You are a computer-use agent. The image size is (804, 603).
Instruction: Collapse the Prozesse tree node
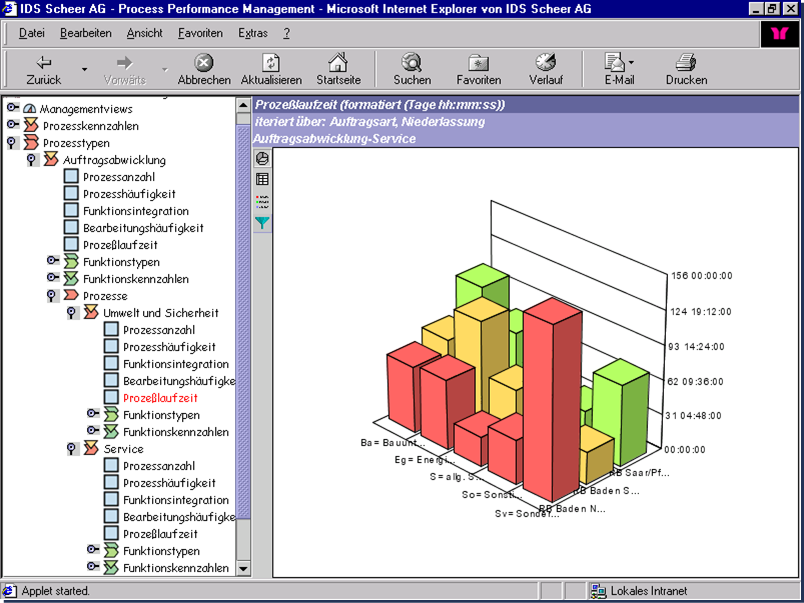(x=52, y=295)
